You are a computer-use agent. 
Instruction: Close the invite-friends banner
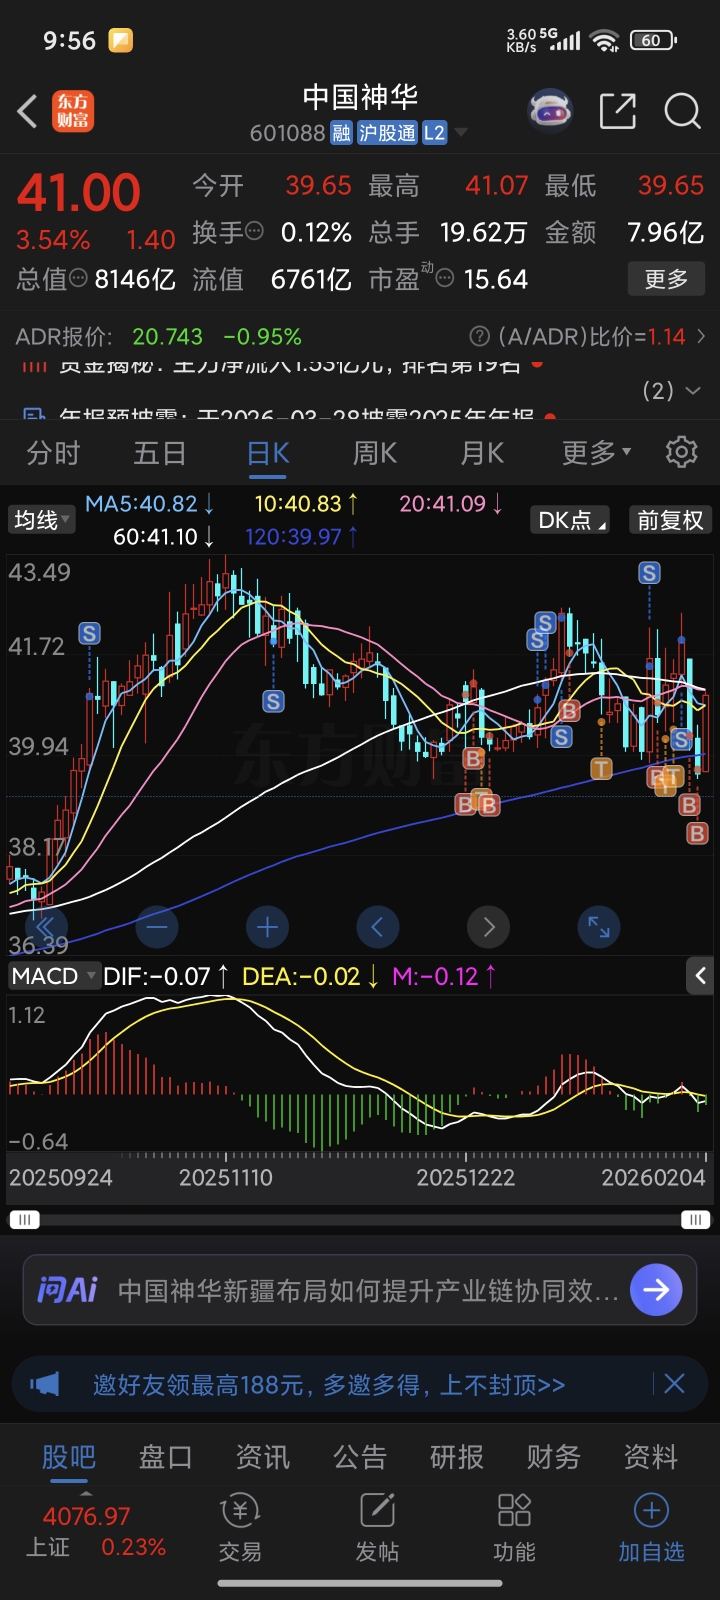point(674,1384)
